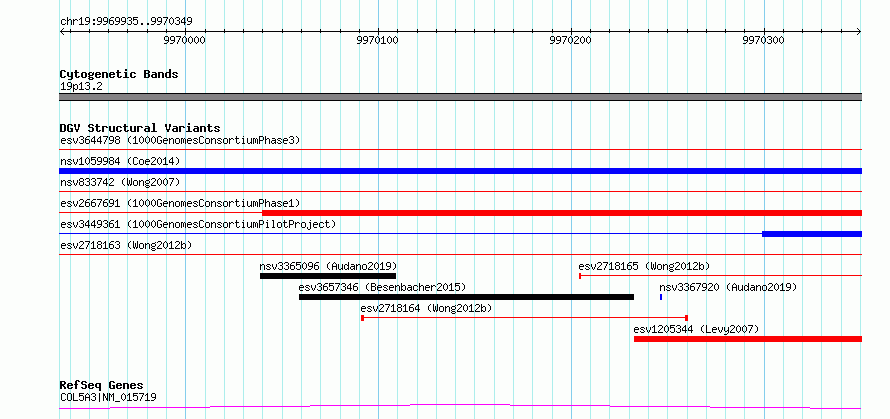The image size is (890, 419).
Task: Select the nsv3365096 (Audano2019) label
Action: pyautogui.click(x=328, y=266)
